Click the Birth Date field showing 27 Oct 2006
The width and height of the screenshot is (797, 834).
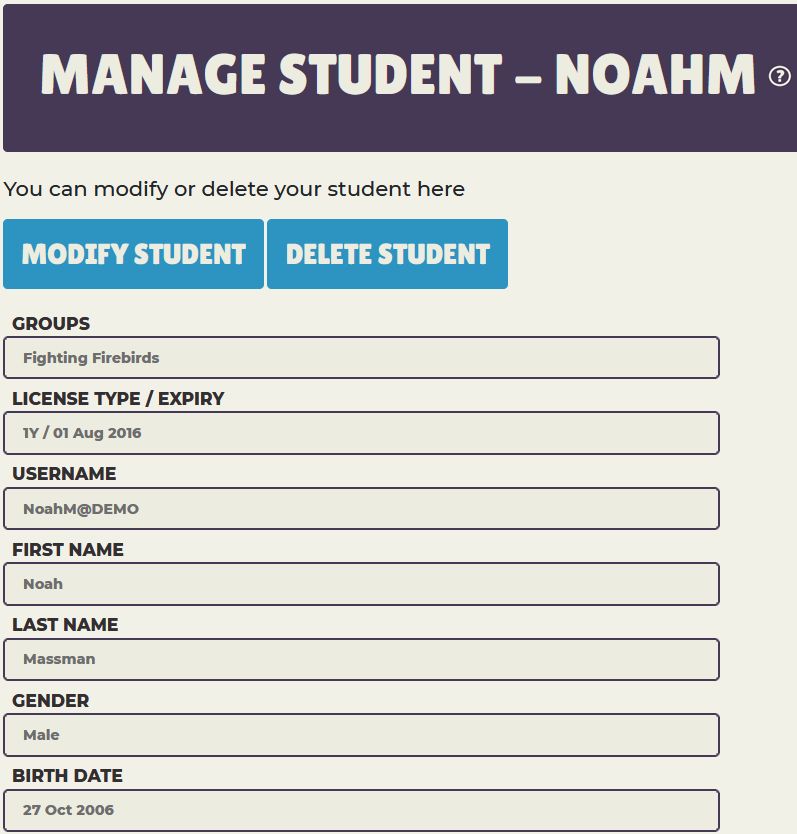[x=360, y=810]
